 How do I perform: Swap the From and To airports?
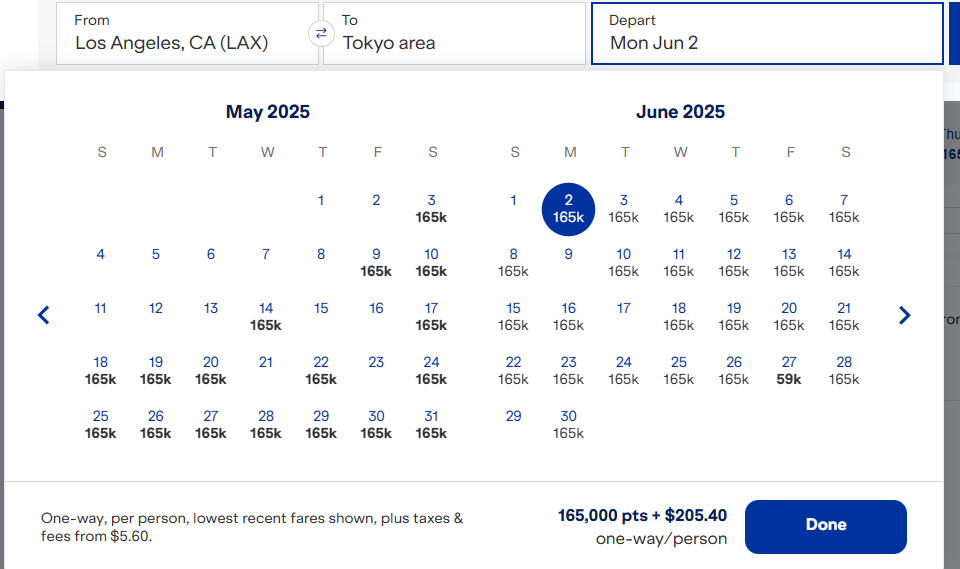(x=321, y=33)
